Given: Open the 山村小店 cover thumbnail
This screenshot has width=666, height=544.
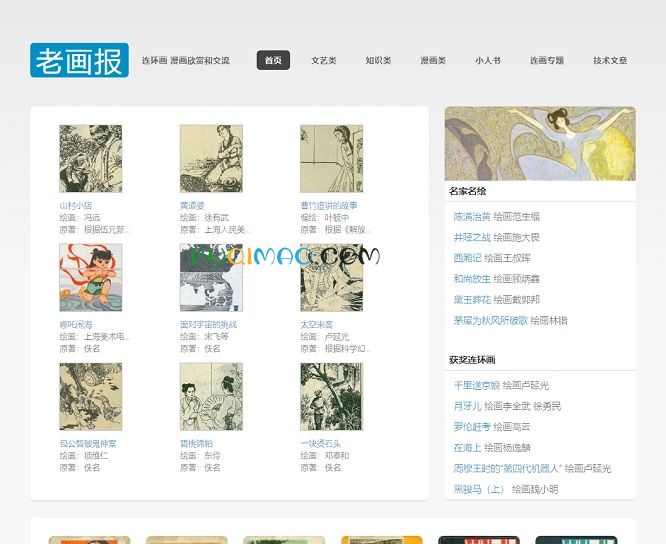Looking at the screenshot, I should tap(90, 158).
